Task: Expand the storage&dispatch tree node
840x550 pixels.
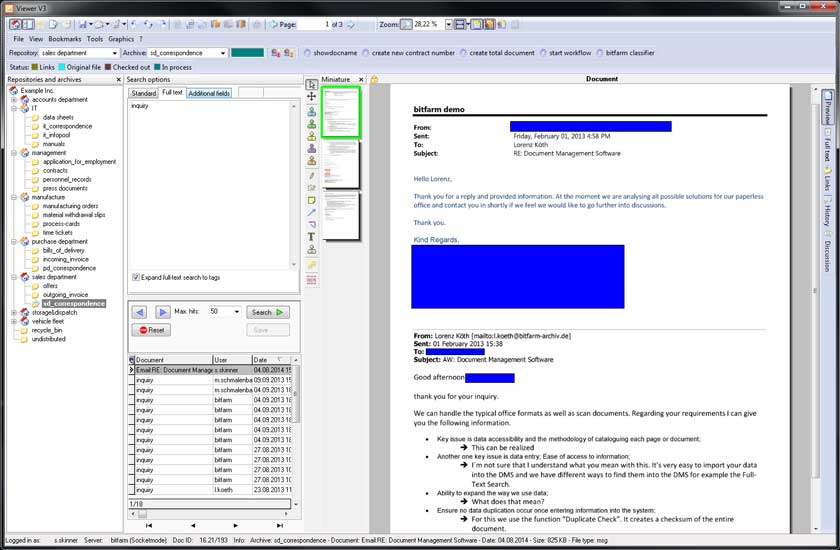Action: click(14, 313)
